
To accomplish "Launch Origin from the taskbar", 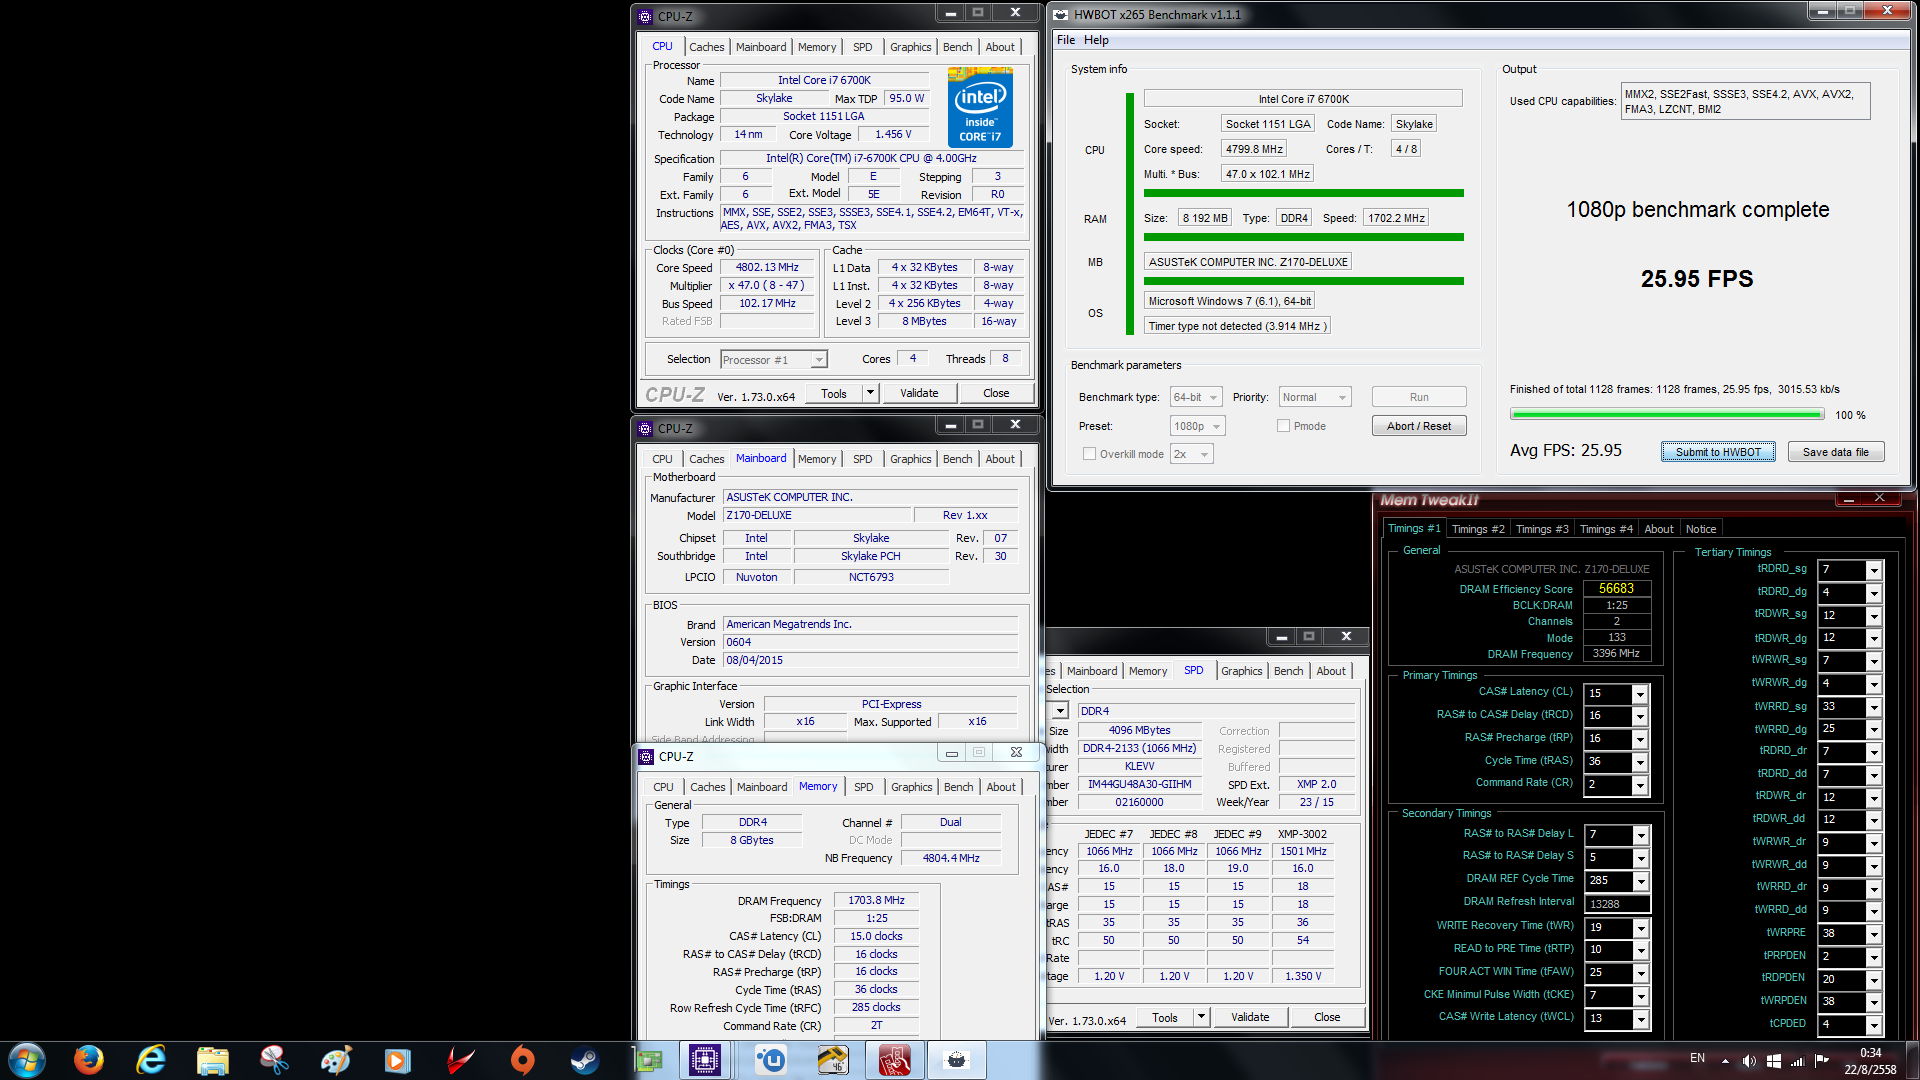I will point(522,1060).
